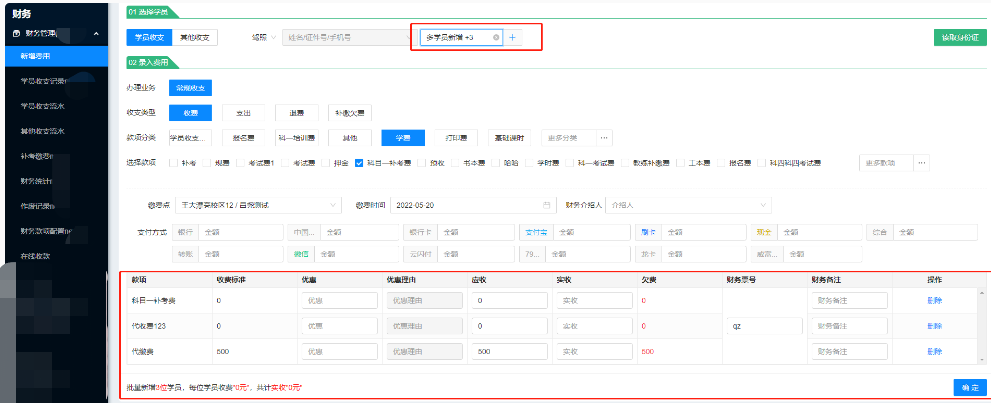This screenshot has height=403, width=991.
Task: Check the 补考 checkbox
Action: click(175, 162)
